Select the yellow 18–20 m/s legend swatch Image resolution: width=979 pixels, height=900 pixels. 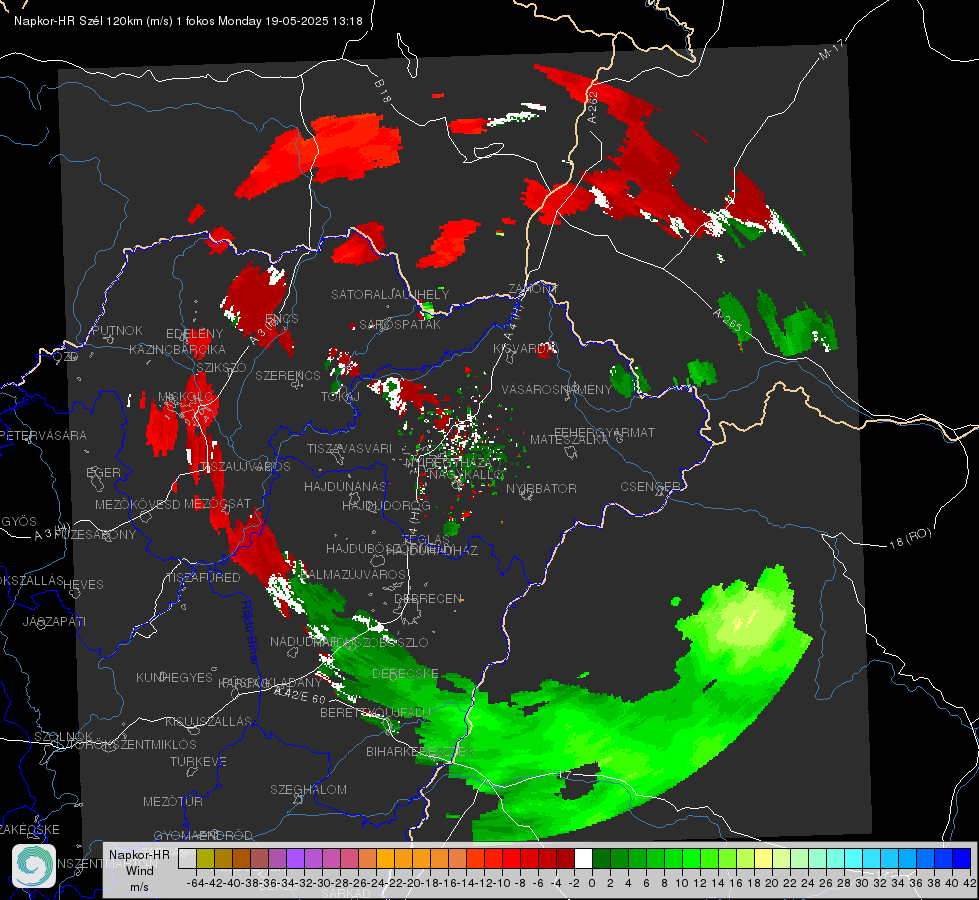coord(763,858)
